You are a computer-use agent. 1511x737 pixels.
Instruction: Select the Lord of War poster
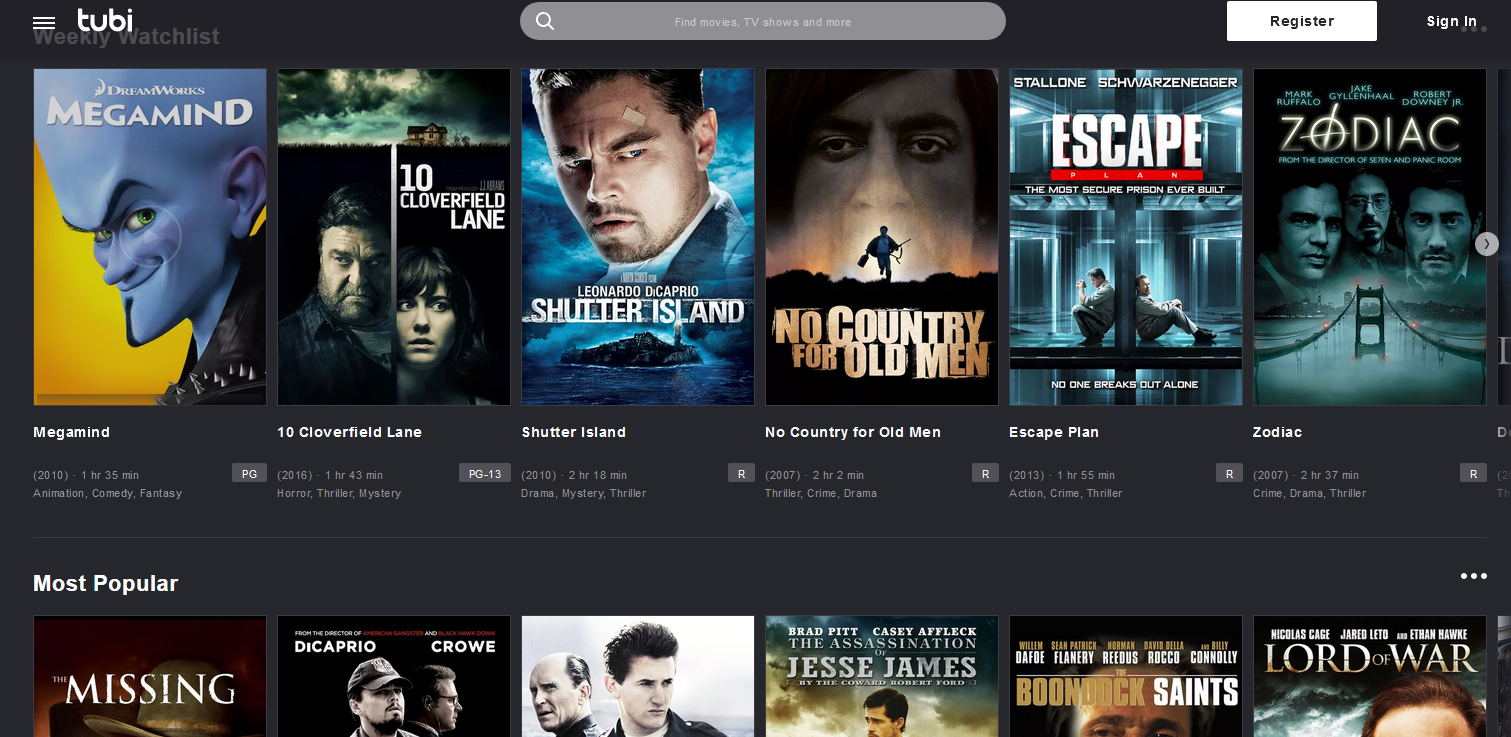1369,677
